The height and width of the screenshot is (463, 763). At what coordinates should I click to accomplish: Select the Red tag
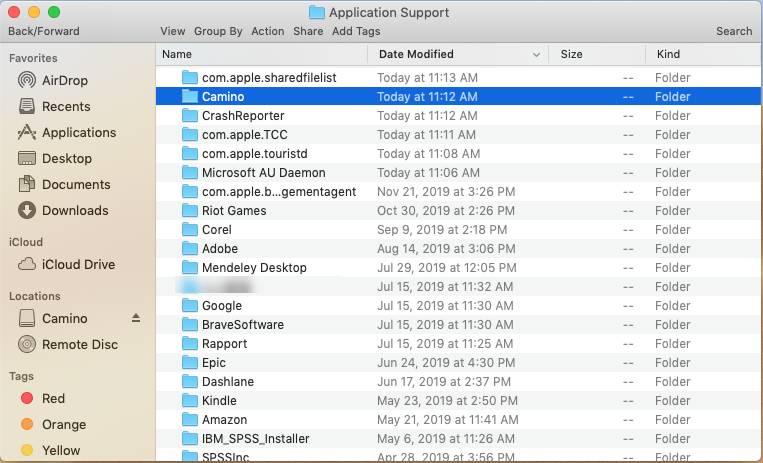click(53, 398)
